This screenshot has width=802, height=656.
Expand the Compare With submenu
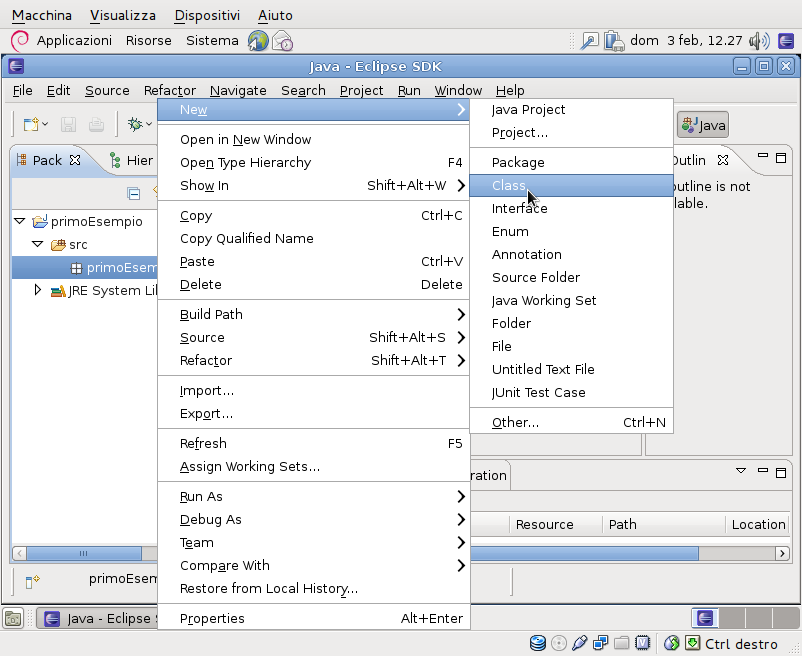[314, 565]
